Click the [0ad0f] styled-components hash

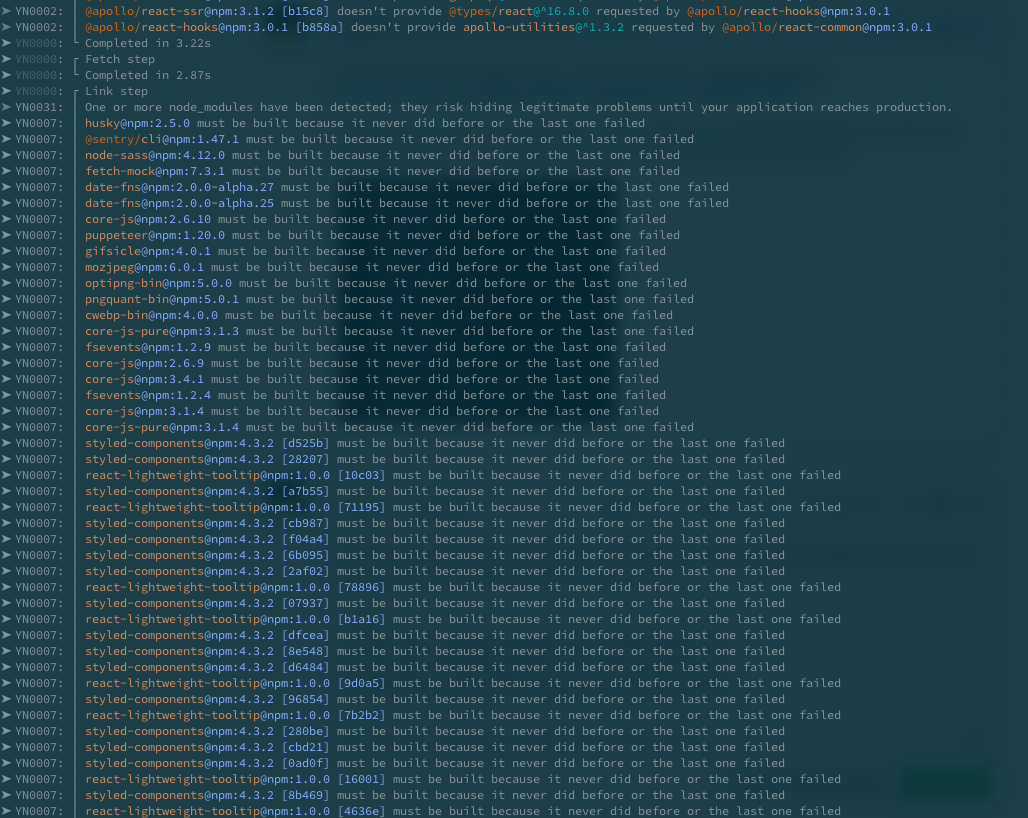tap(306, 764)
